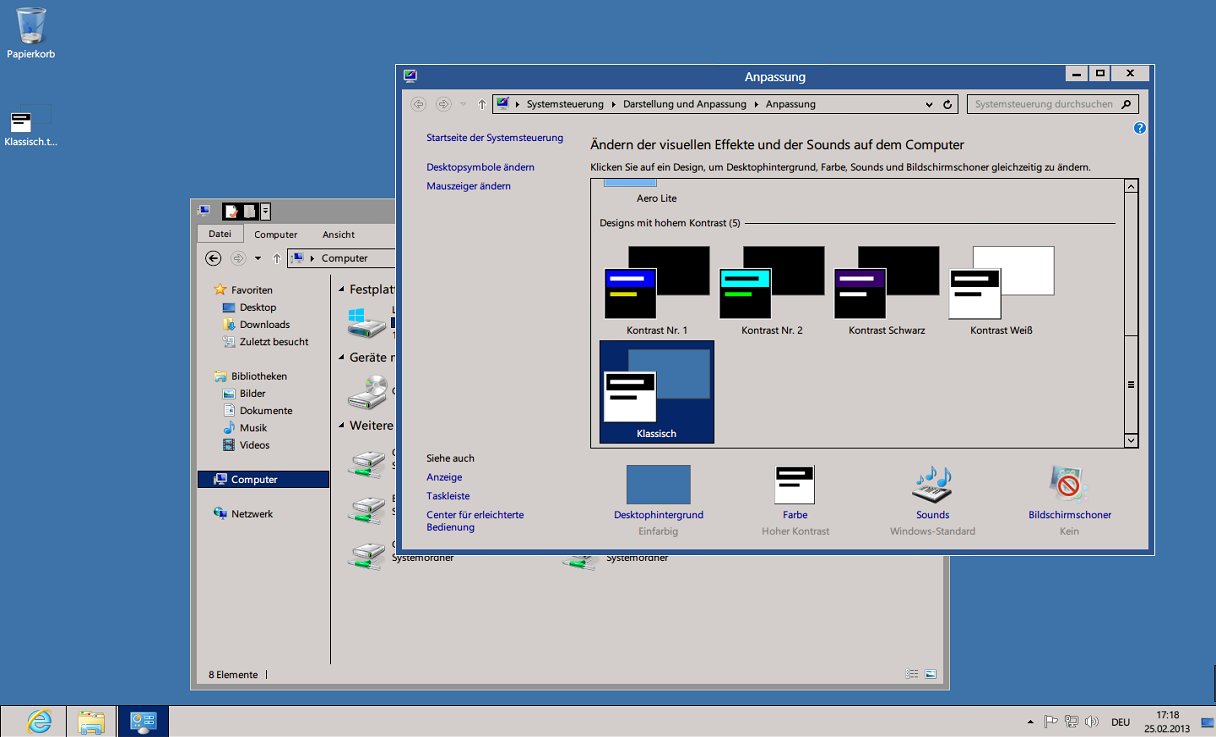This screenshot has height=737, width=1216.
Task: Expand the Anpassung address bar history dropdown
Action: (x=930, y=104)
